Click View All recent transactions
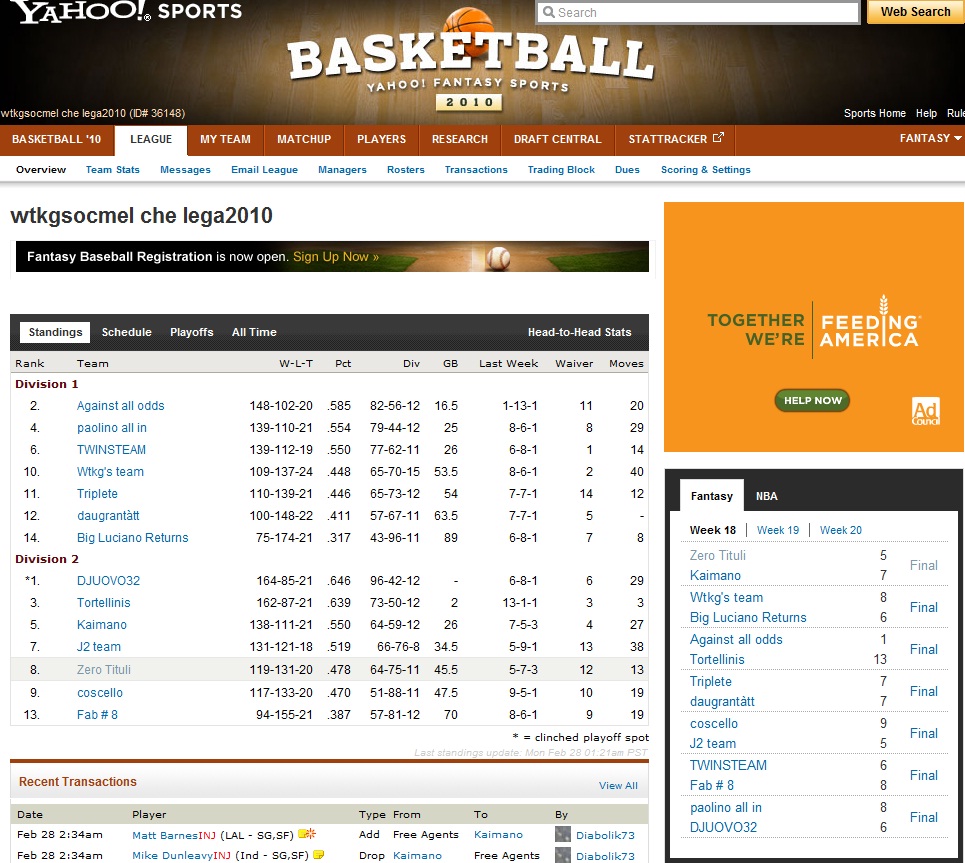 click(618, 786)
